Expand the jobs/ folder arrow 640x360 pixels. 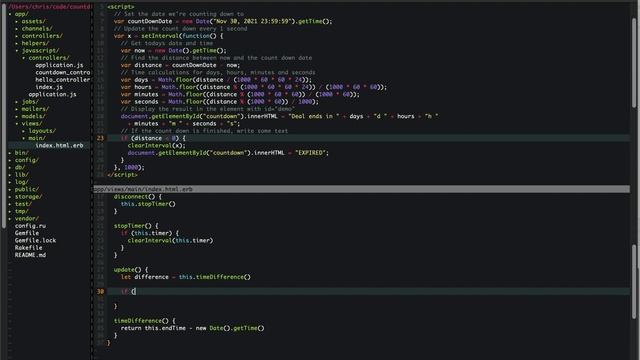17,102
